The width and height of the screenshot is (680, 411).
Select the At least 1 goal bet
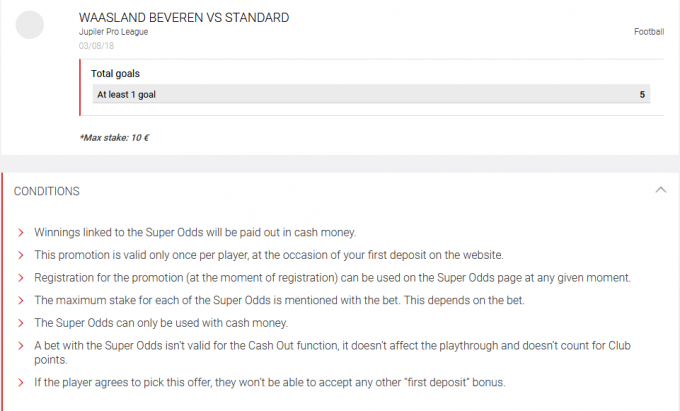click(371, 94)
